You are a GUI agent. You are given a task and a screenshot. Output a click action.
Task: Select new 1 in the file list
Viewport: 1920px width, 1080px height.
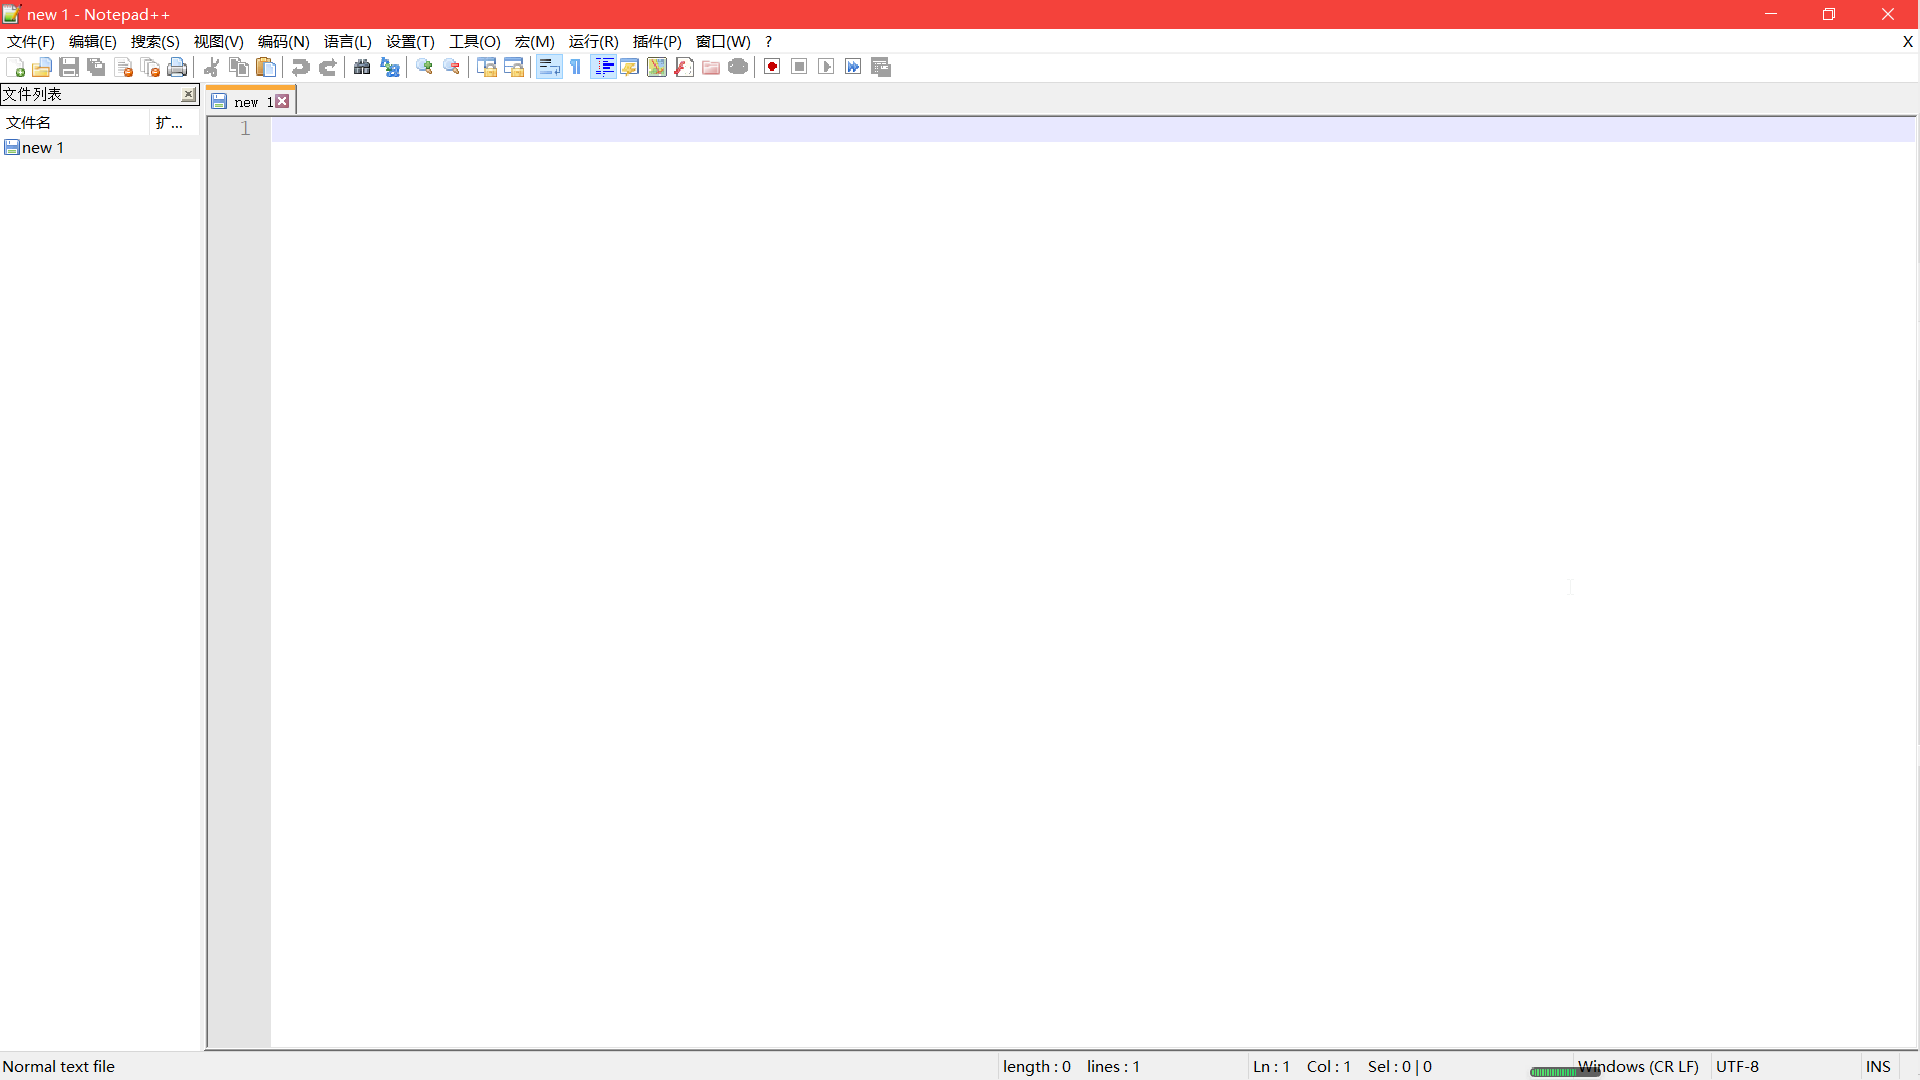(41, 147)
